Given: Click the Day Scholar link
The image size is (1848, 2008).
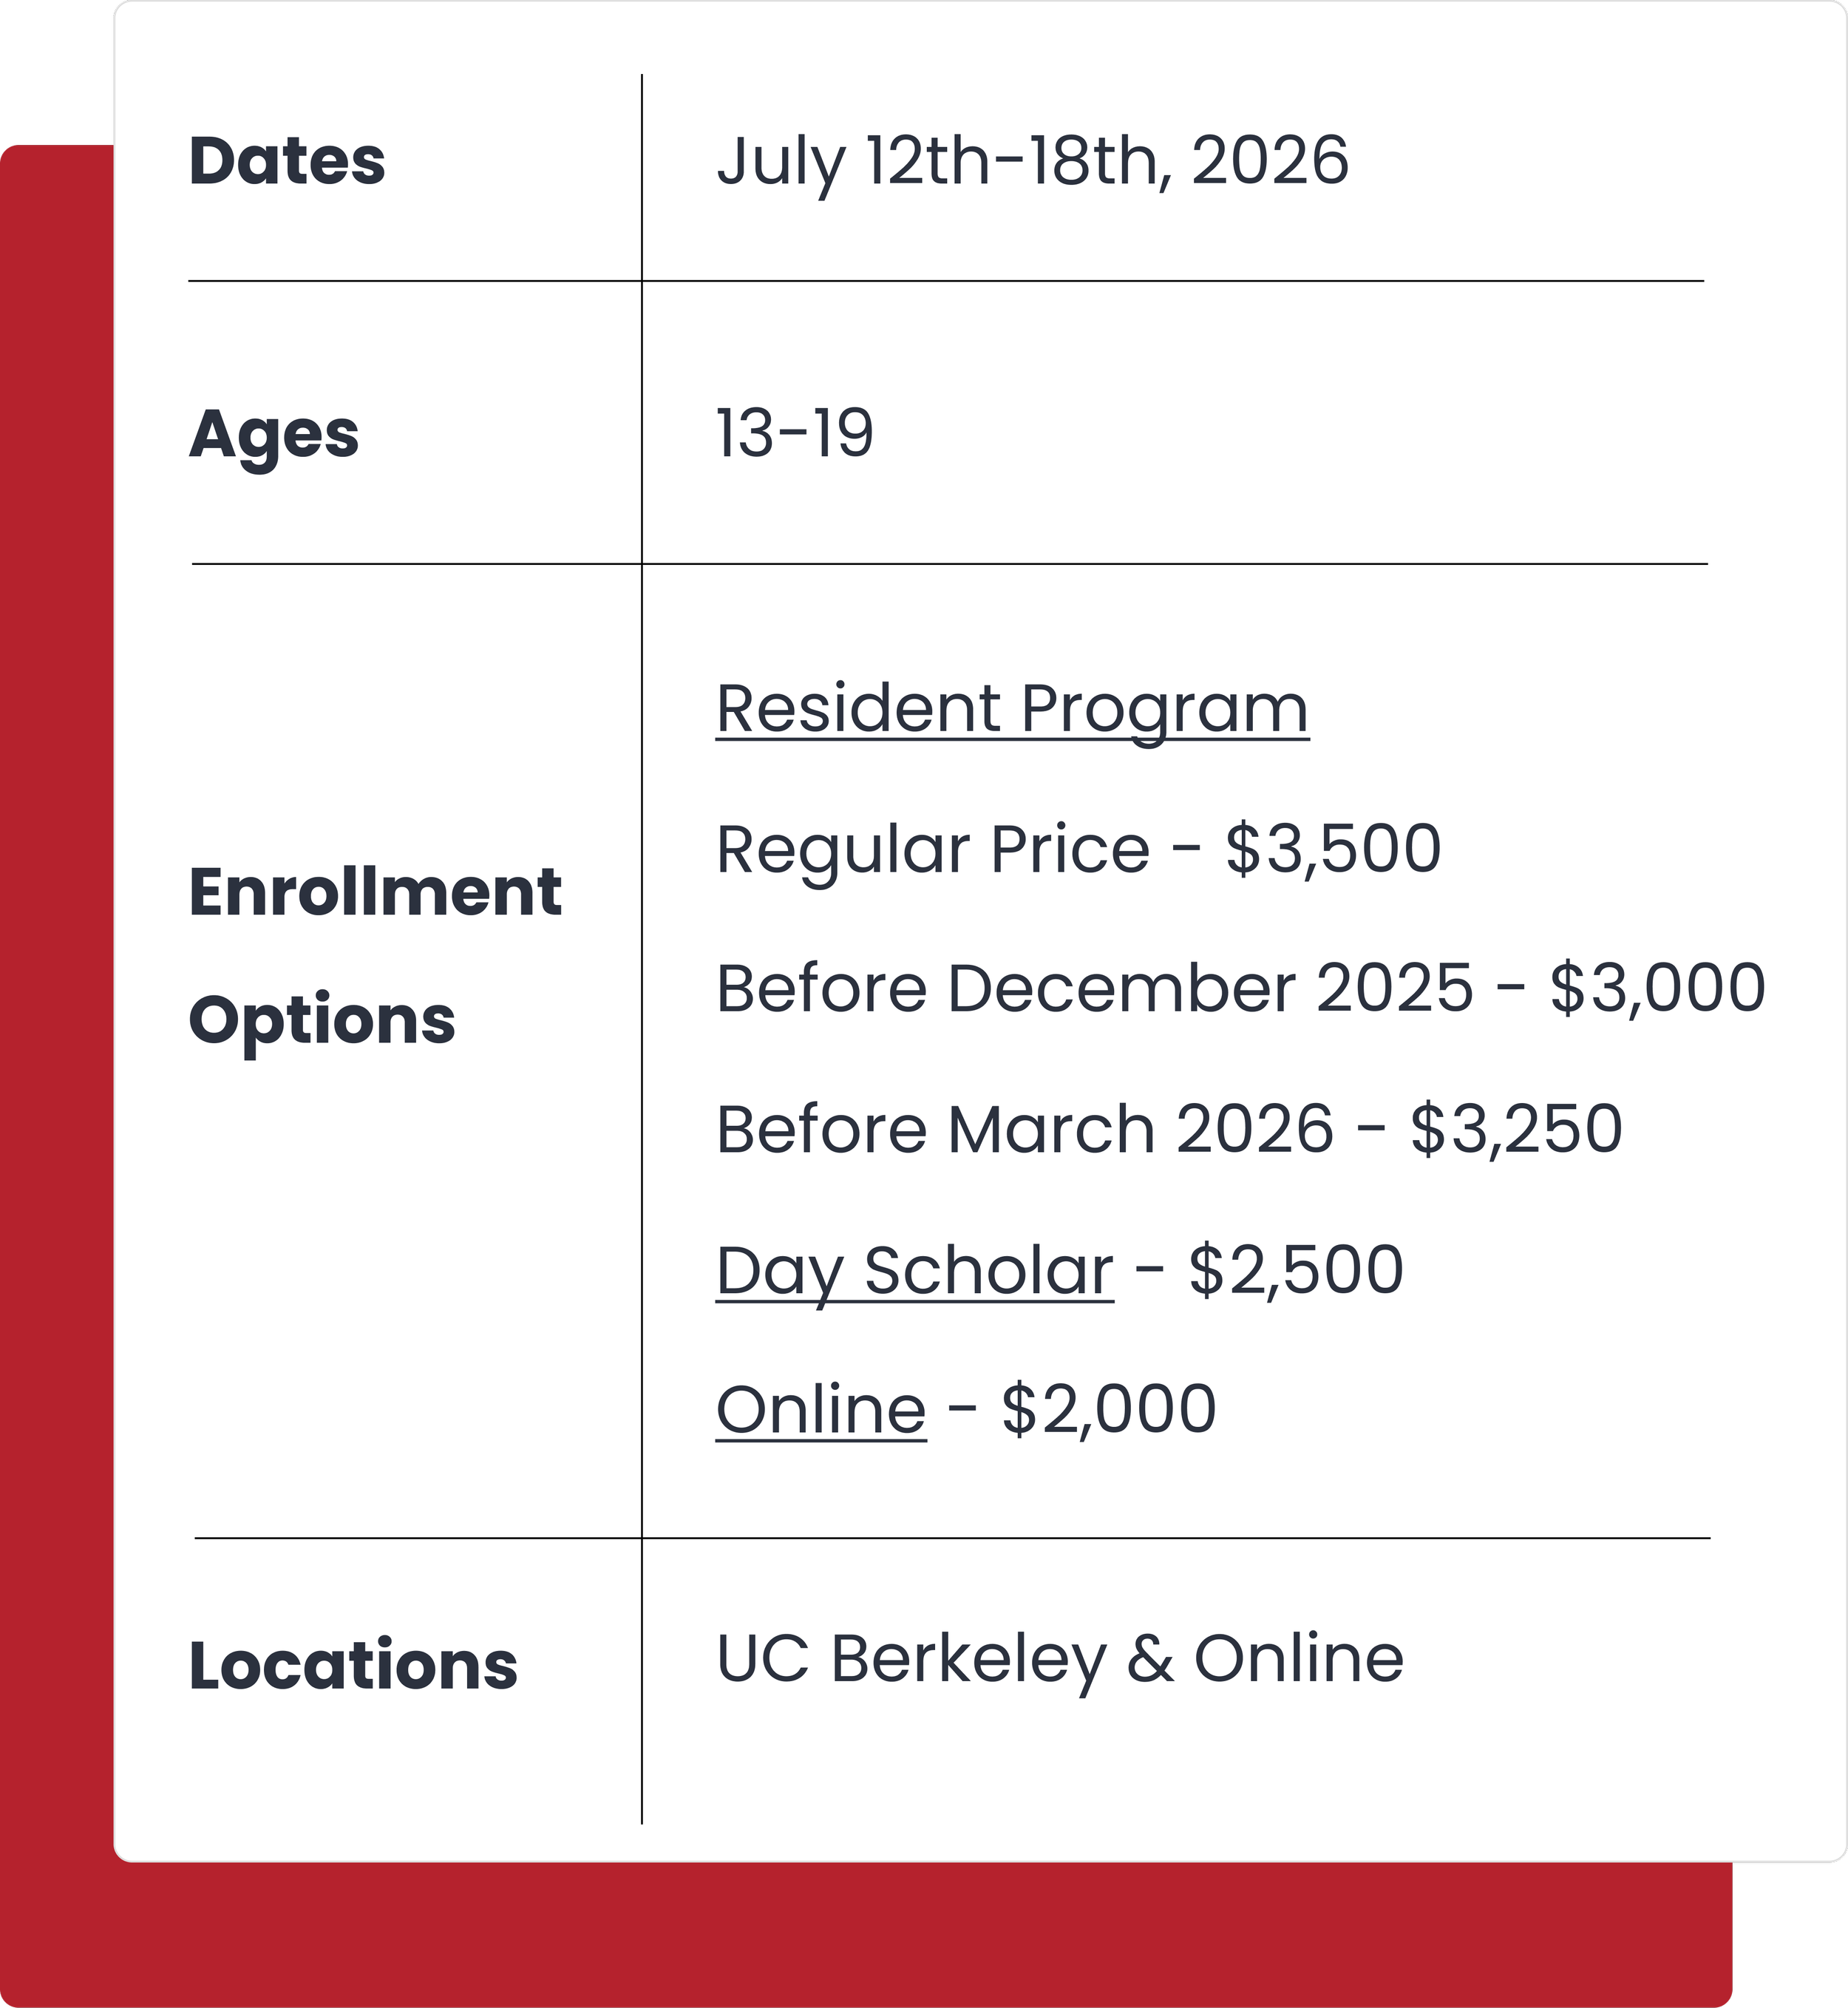Looking at the screenshot, I should (914, 1270).
